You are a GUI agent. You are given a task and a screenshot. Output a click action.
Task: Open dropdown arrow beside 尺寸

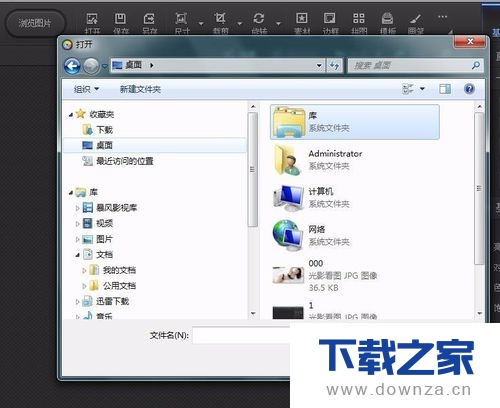(201, 24)
